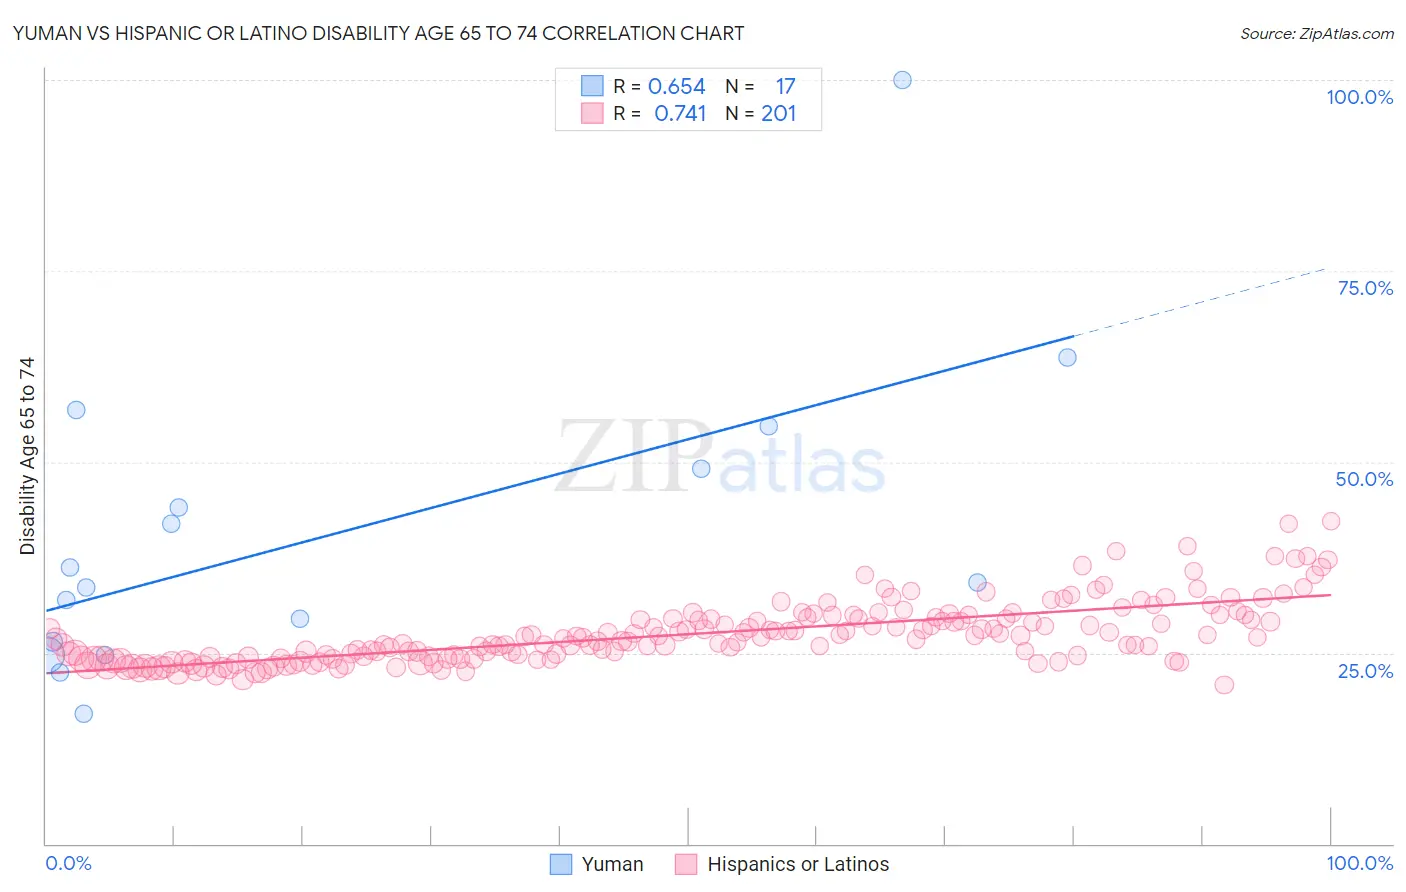
Task: Click the blue Yuman legend swatch
Action: [x=561, y=864]
